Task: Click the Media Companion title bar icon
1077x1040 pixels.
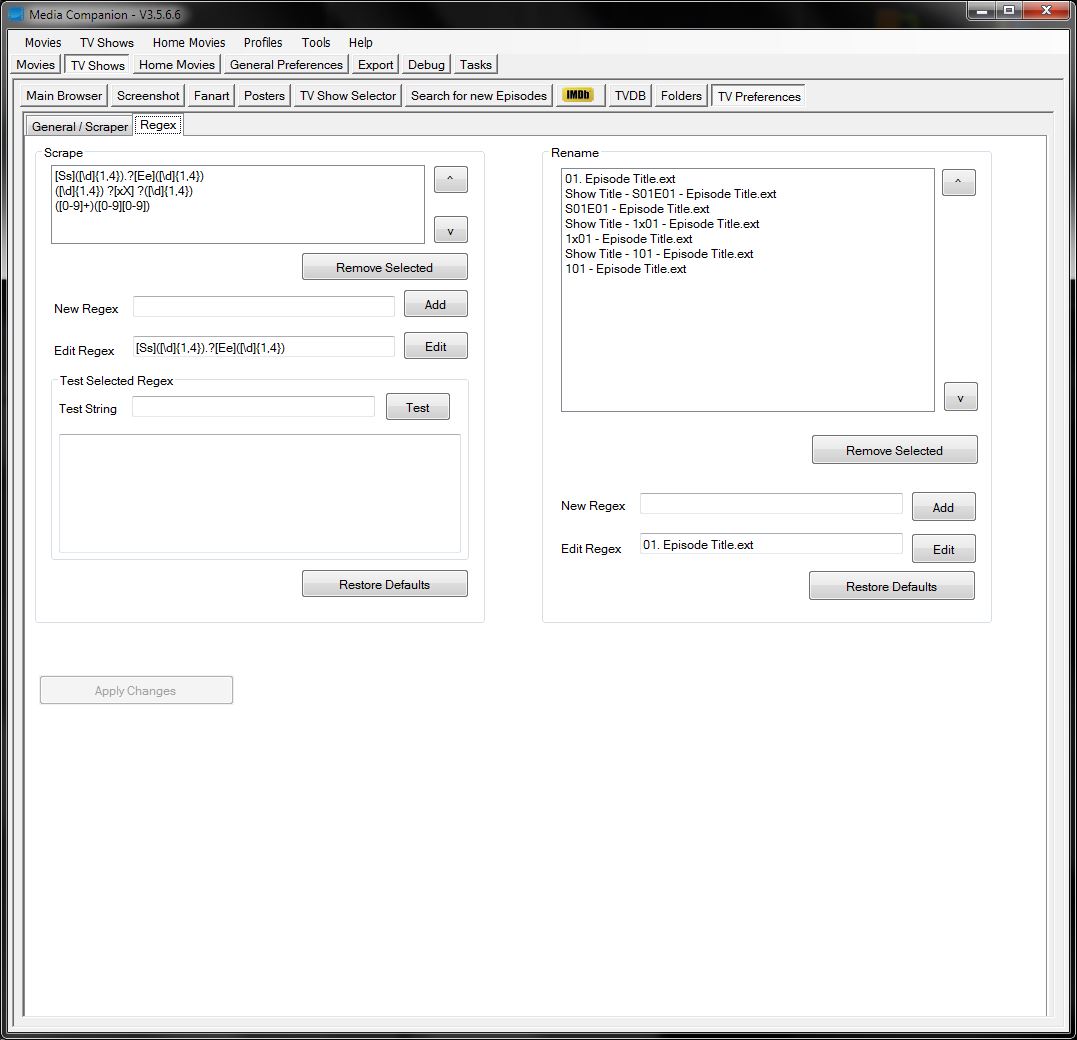Action: coord(14,14)
